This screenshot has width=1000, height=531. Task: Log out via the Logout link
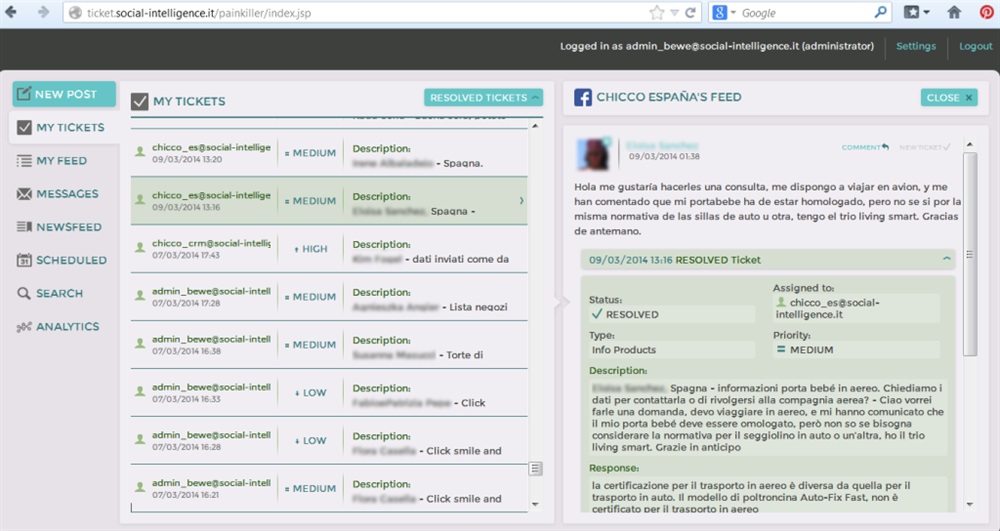click(x=976, y=46)
